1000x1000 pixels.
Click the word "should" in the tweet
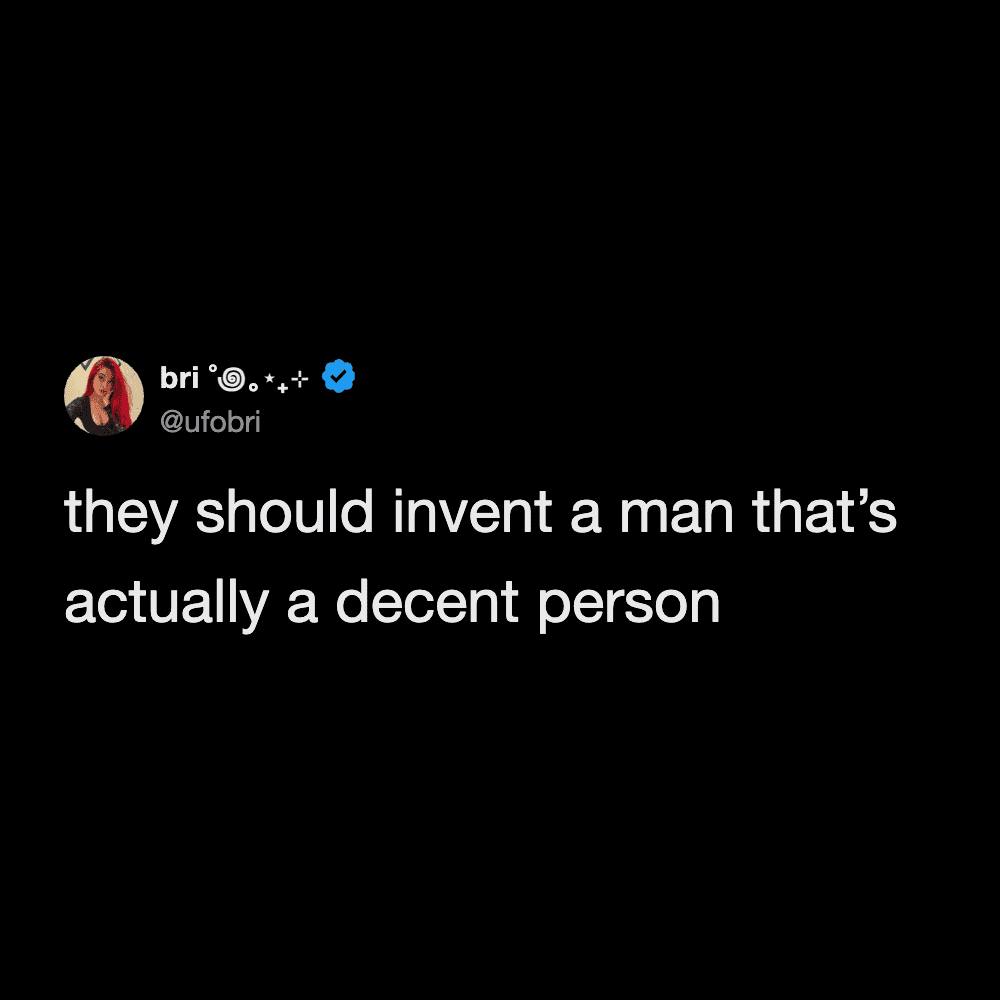(284, 511)
